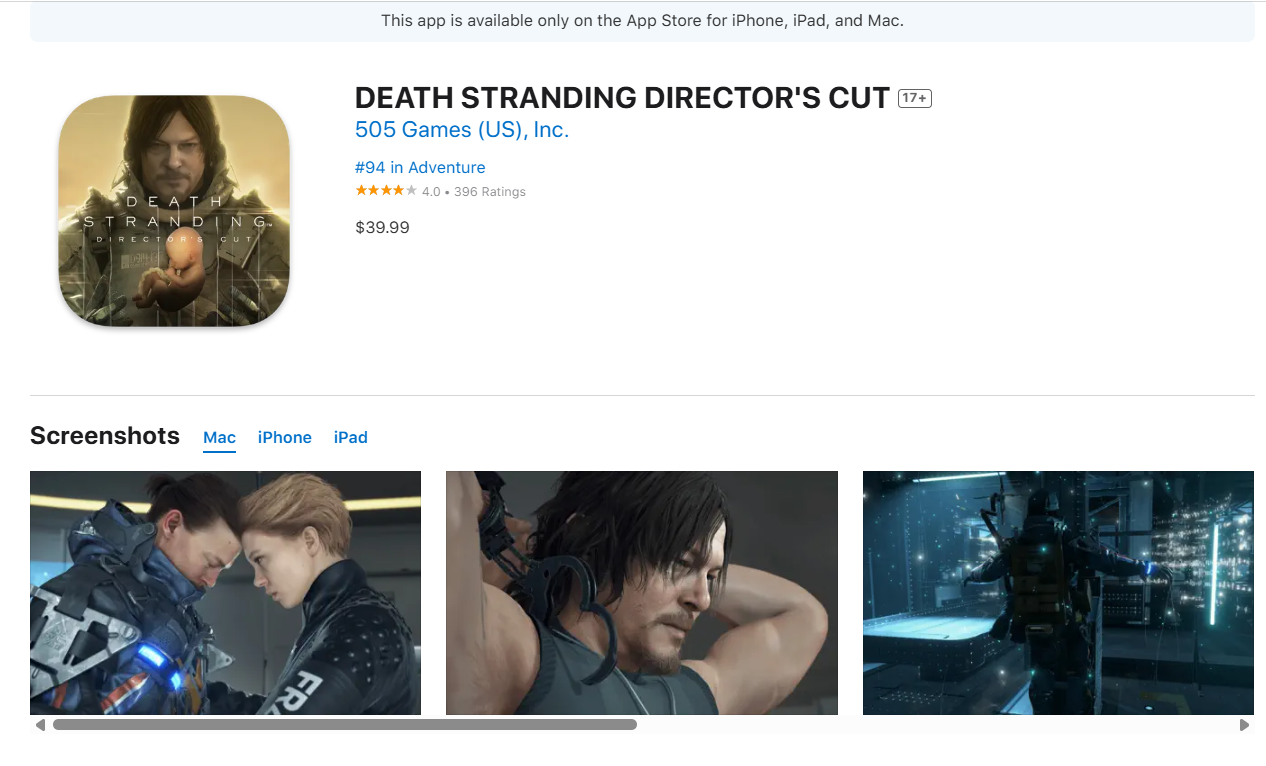Screen dimensions: 1266x766
Task: Click the Screenshots section heading
Action: pos(105,436)
